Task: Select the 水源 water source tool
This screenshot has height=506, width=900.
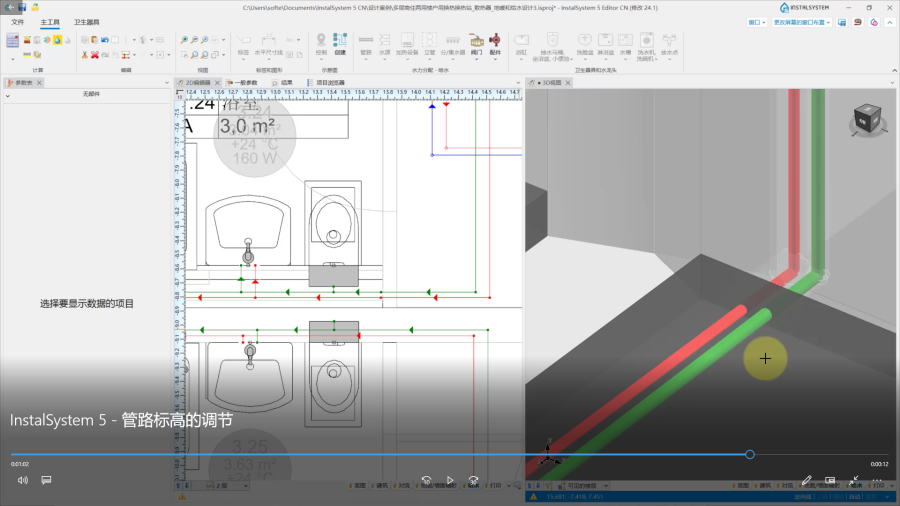Action: 385,45
